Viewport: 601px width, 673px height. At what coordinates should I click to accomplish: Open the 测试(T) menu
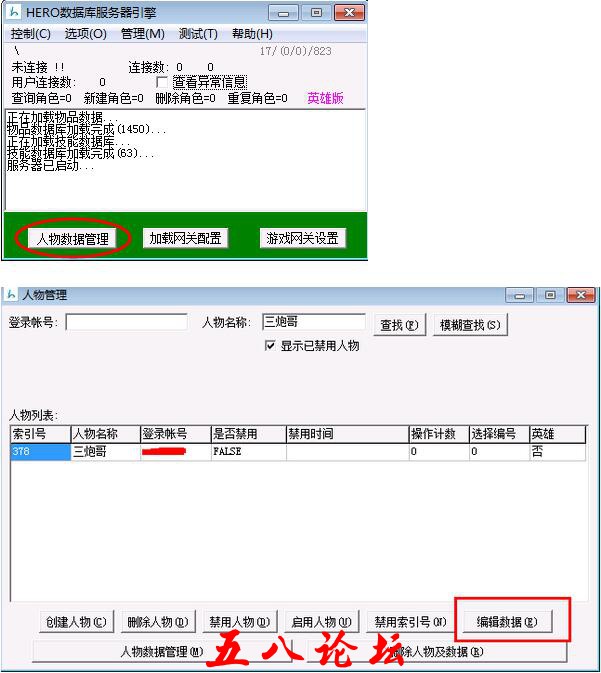pyautogui.click(x=197, y=33)
